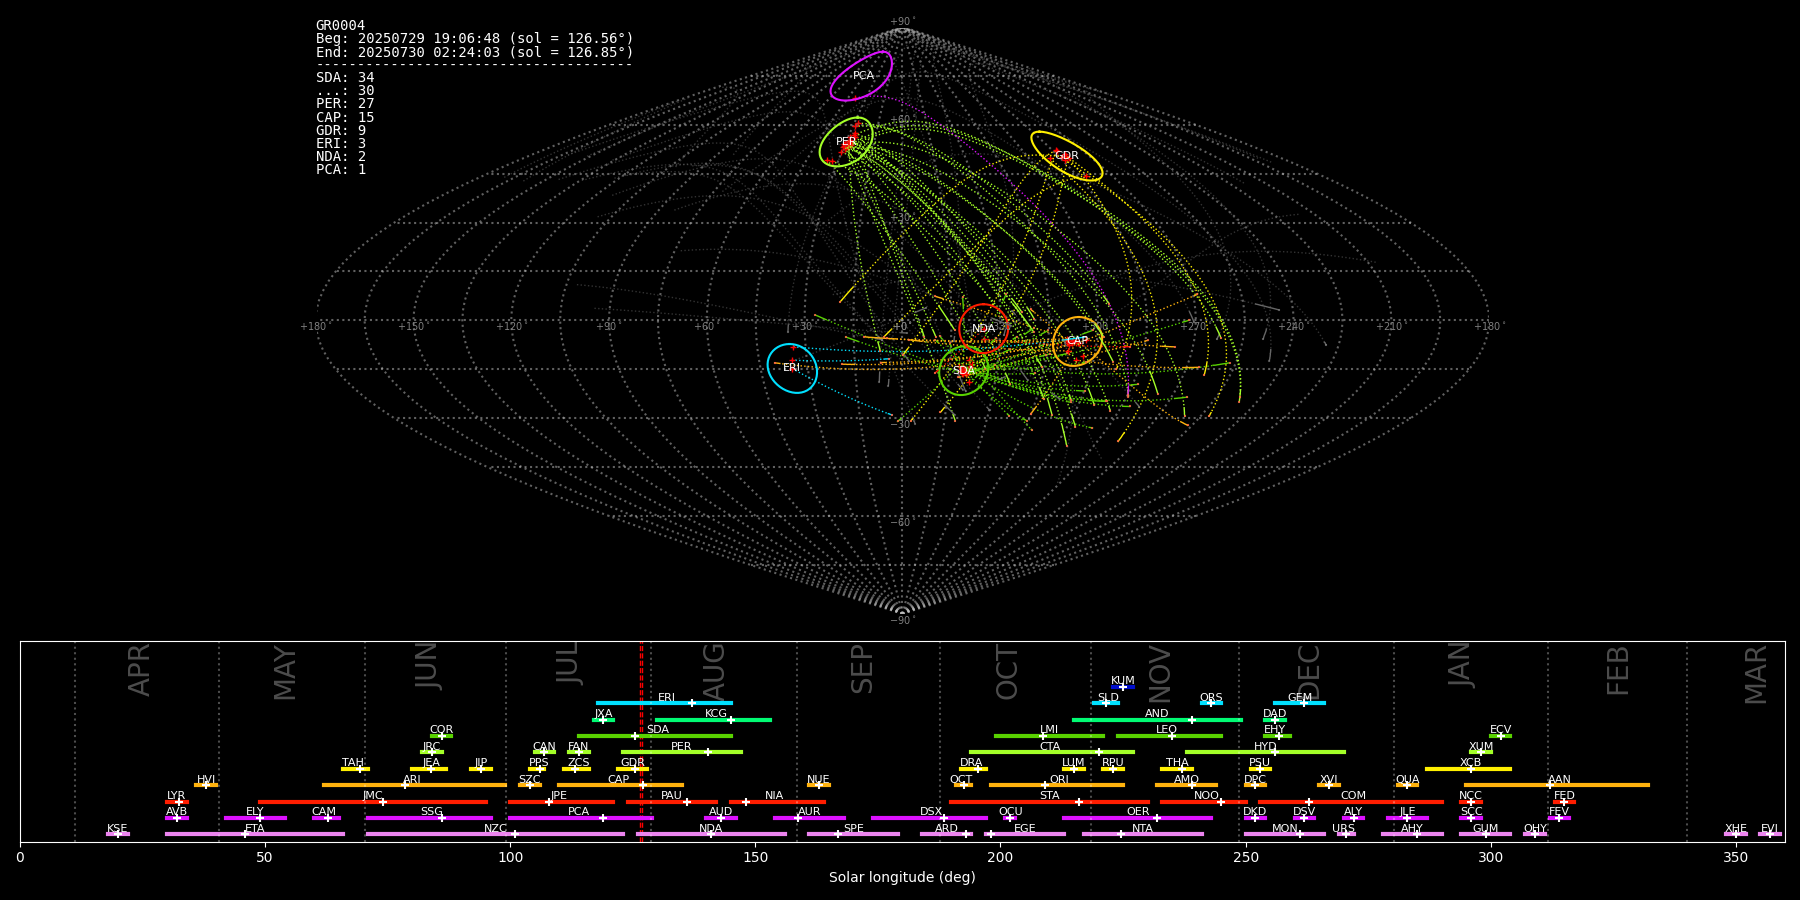The height and width of the screenshot is (900, 1800).
Task: Click the red dashed current solar longitude line
Action: (x=641, y=741)
